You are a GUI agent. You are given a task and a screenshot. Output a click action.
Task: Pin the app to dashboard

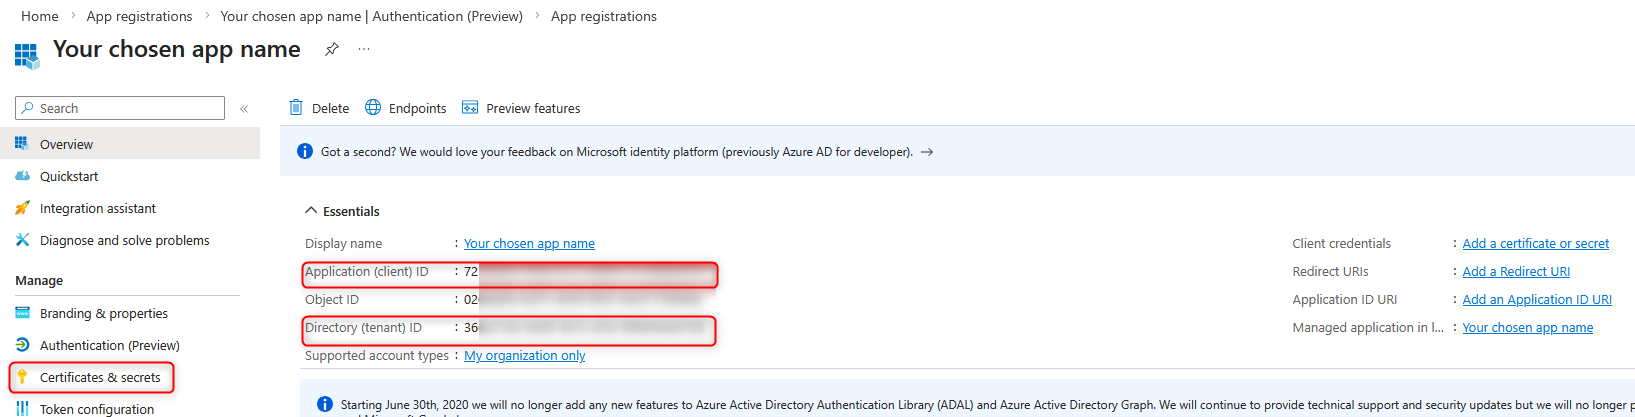pyautogui.click(x=332, y=49)
